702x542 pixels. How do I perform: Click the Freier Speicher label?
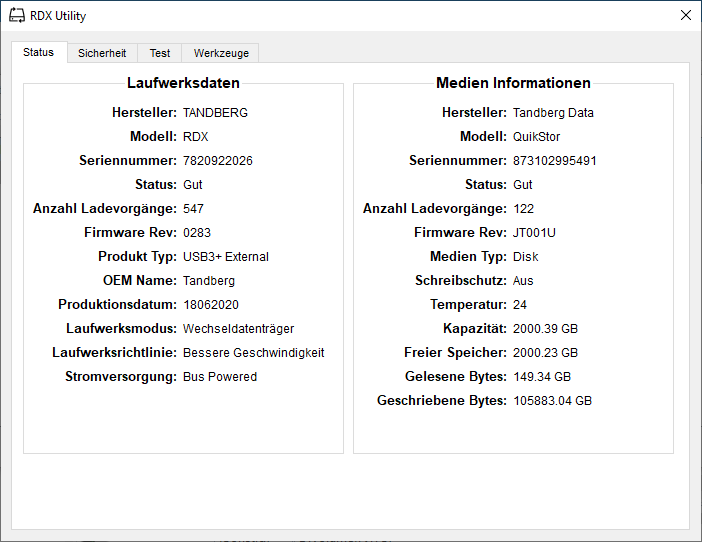455,353
